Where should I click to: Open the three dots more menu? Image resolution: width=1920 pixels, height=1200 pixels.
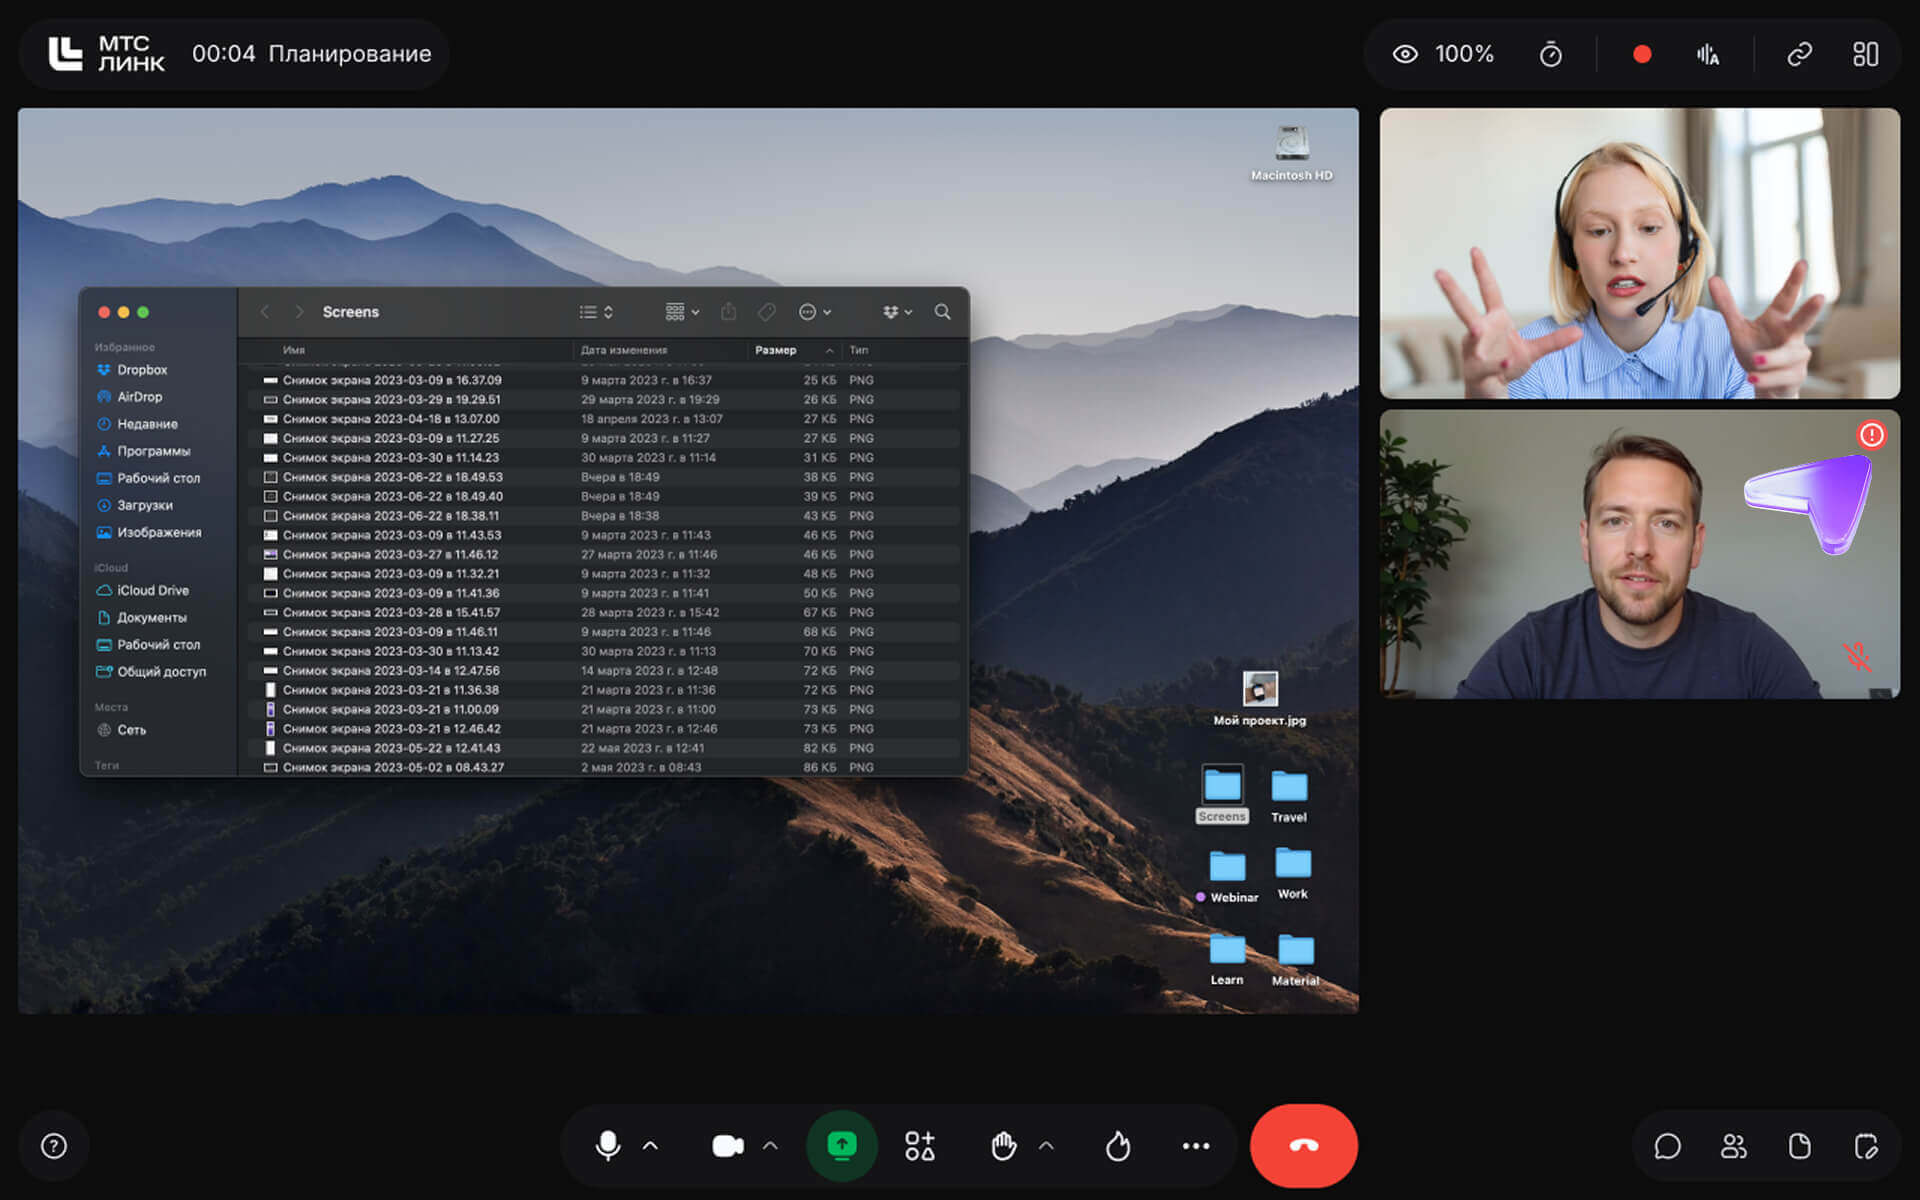coord(1195,1146)
